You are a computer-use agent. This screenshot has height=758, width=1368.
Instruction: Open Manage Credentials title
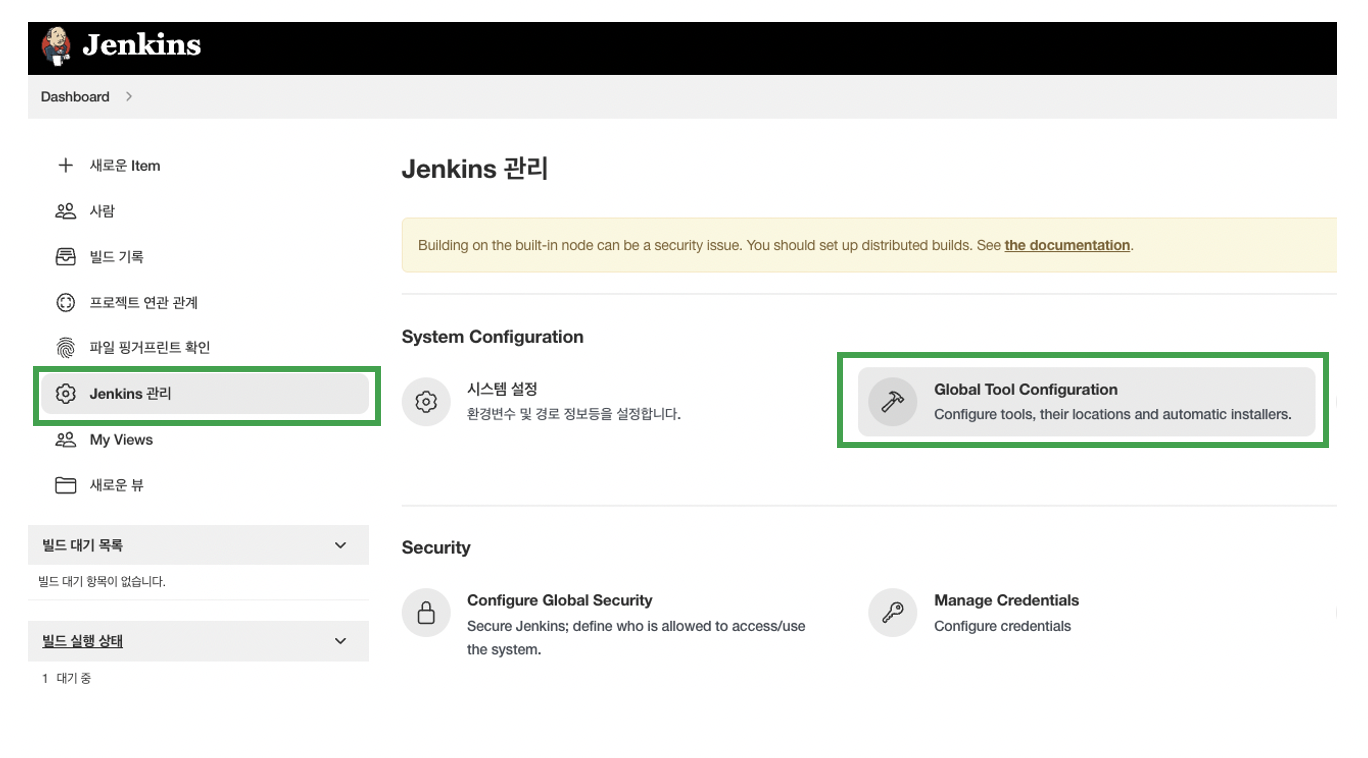[1006, 601]
